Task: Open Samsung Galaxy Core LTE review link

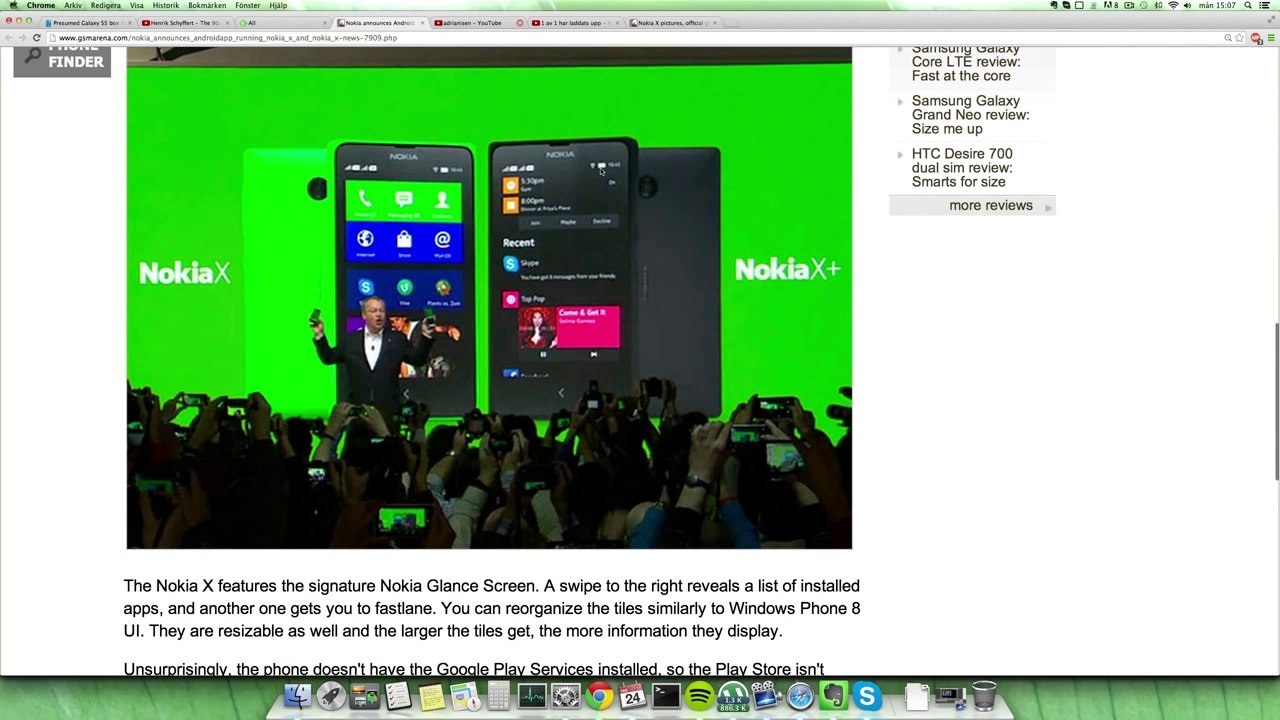Action: (x=966, y=62)
